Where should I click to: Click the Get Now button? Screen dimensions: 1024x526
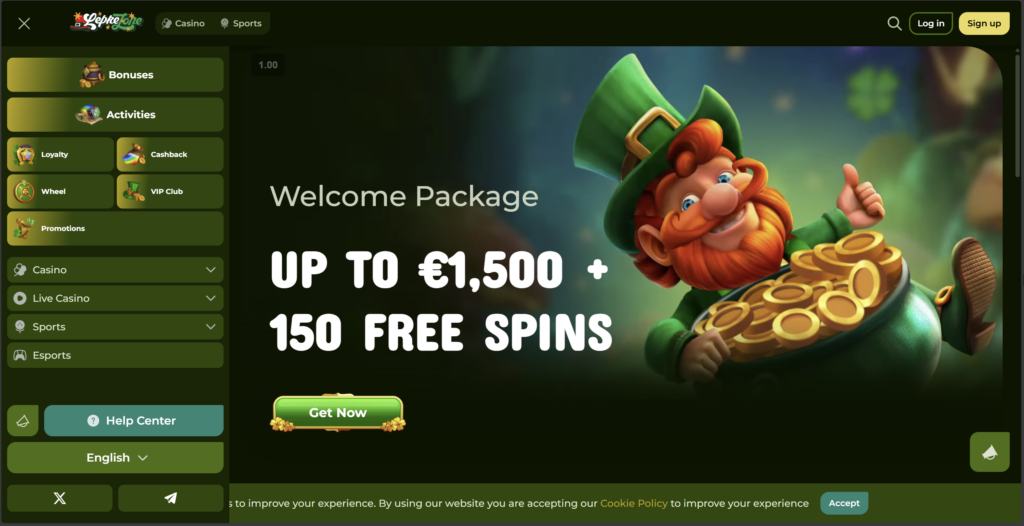pyautogui.click(x=338, y=413)
